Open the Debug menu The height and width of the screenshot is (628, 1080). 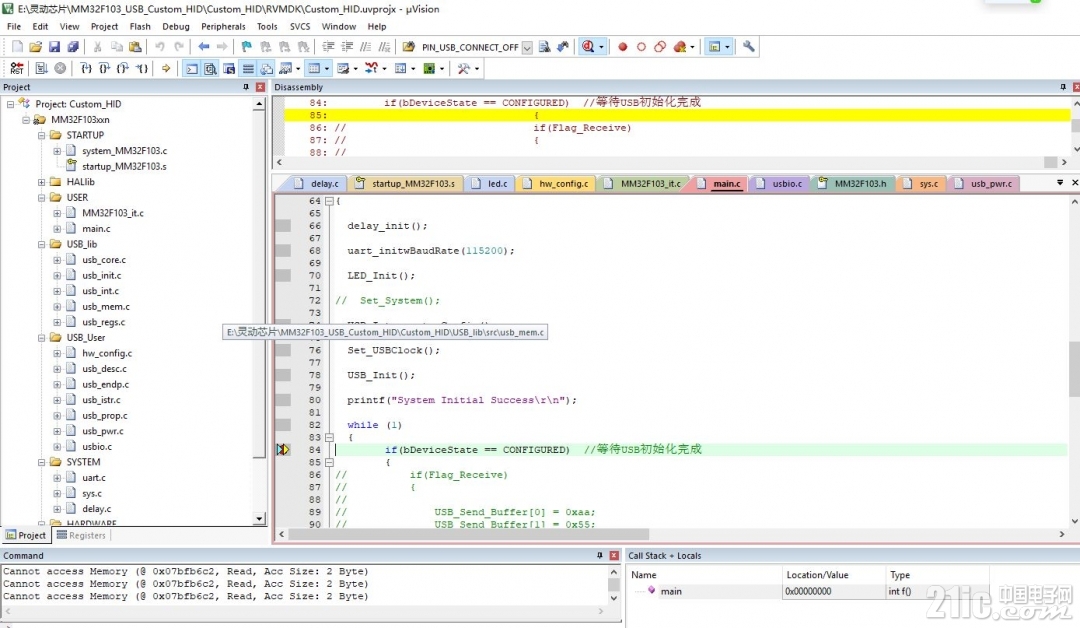[x=176, y=26]
